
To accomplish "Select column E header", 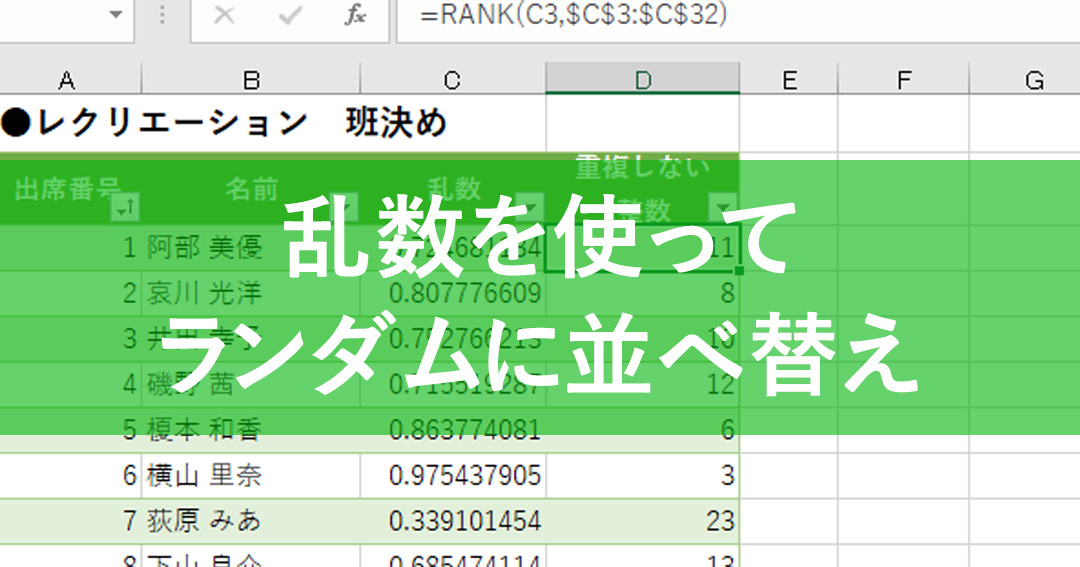I will (789, 79).
